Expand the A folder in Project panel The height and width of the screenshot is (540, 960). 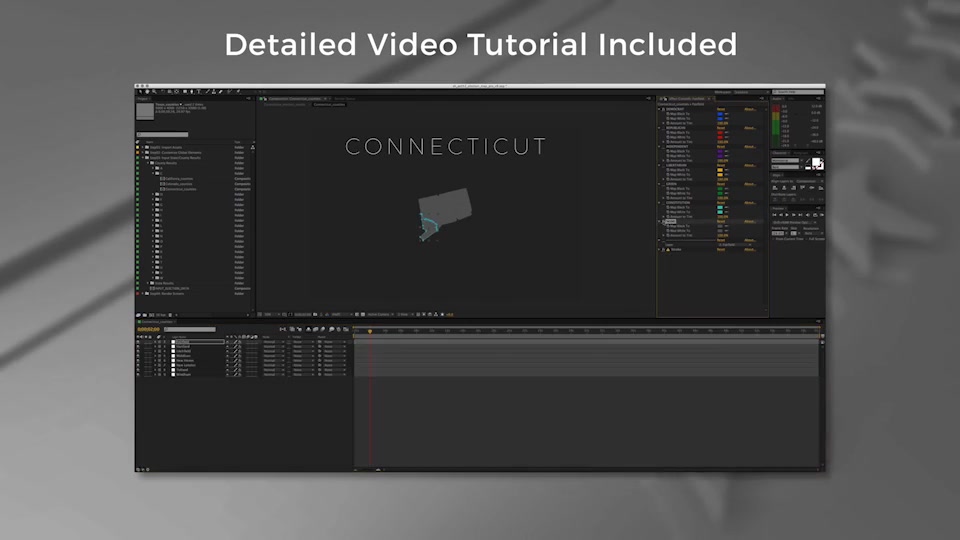click(153, 168)
